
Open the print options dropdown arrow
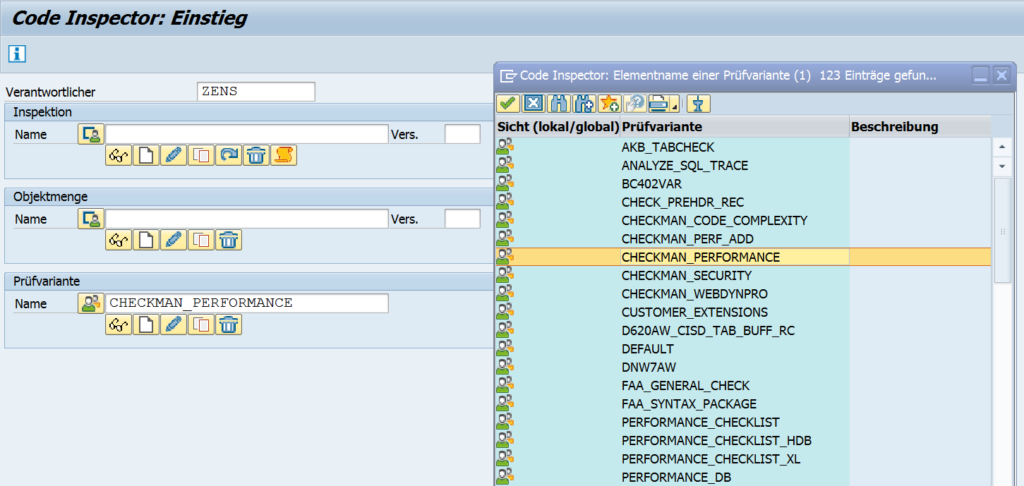pyautogui.click(x=674, y=104)
